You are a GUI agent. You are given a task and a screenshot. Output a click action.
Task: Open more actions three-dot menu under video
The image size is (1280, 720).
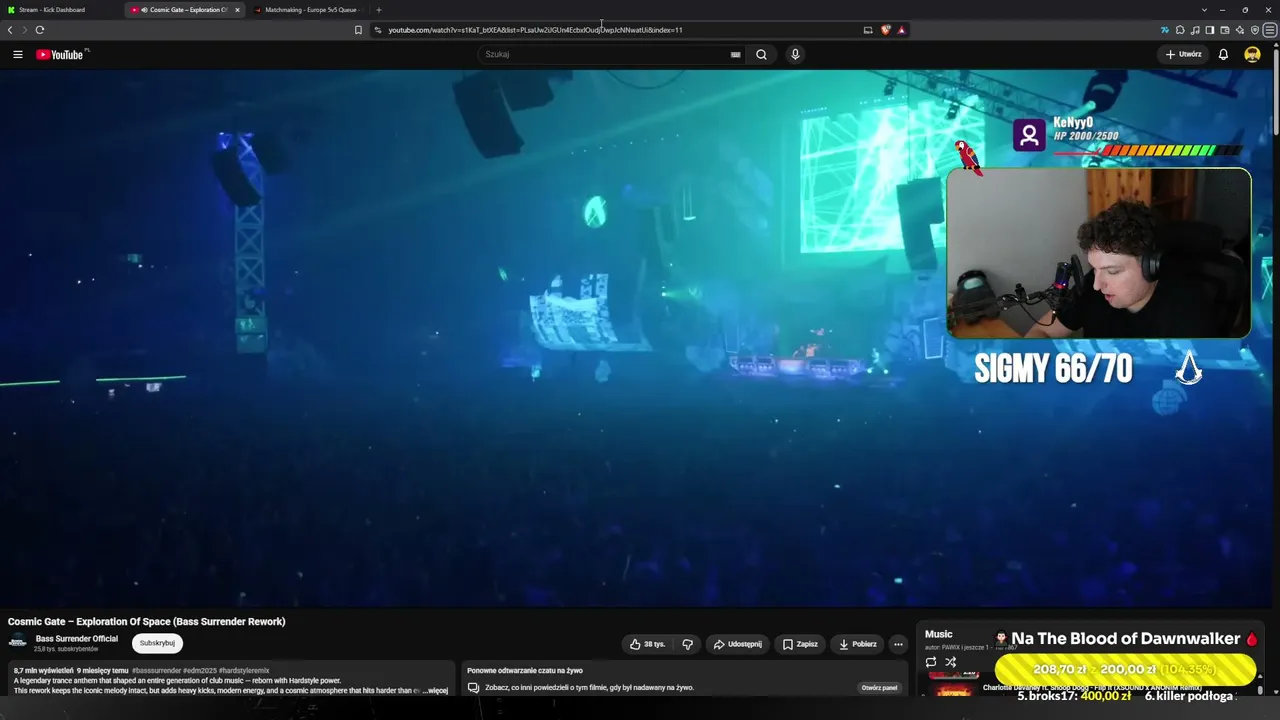[x=898, y=644]
